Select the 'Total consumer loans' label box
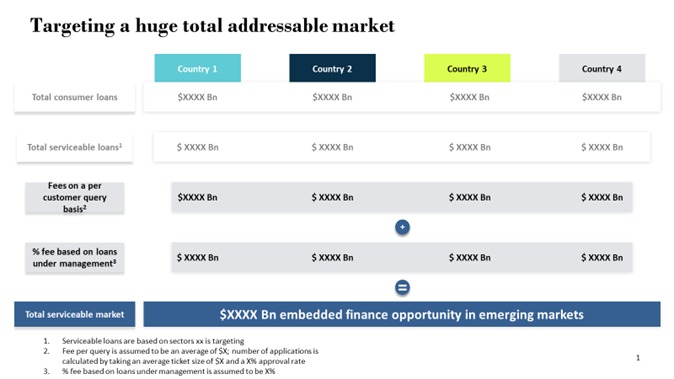Viewport: 674px width, 379px height. (75, 98)
